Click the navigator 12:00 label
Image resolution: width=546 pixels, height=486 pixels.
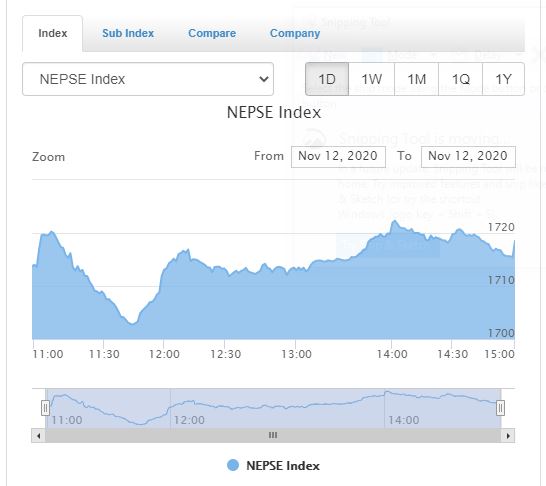tap(189, 420)
